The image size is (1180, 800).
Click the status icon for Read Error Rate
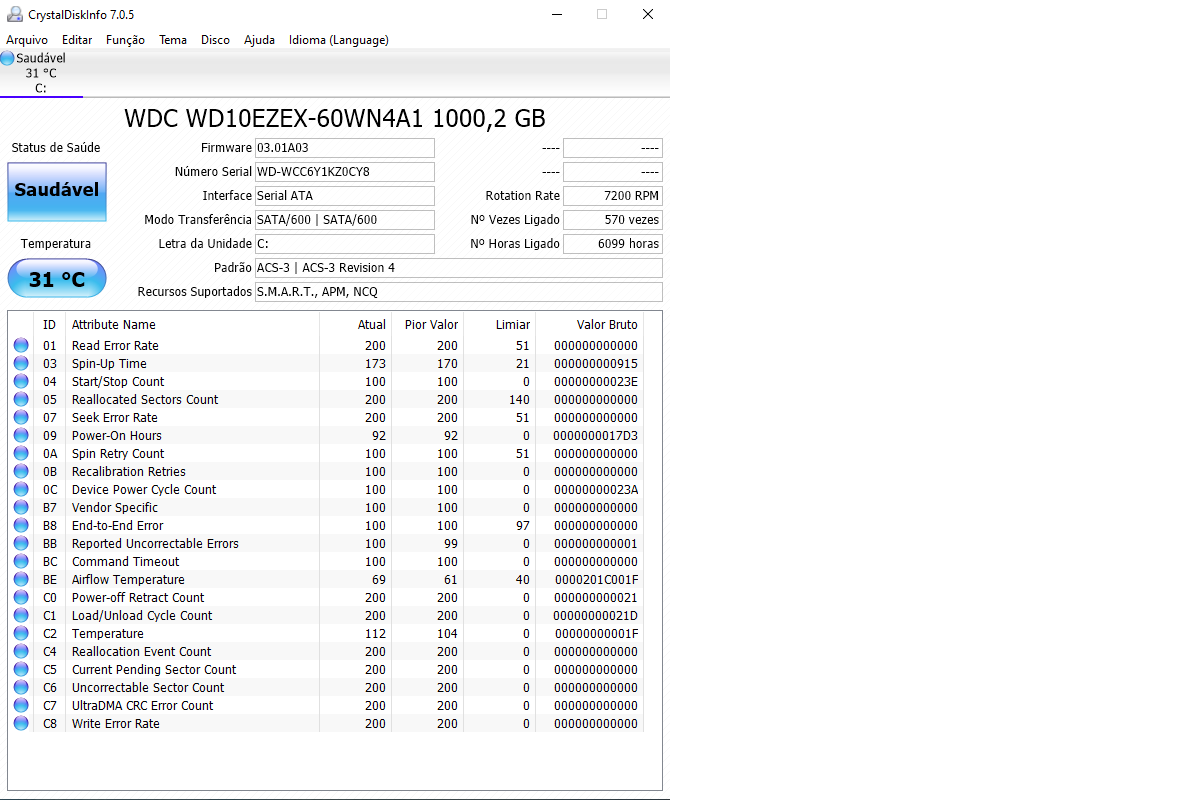(21, 345)
